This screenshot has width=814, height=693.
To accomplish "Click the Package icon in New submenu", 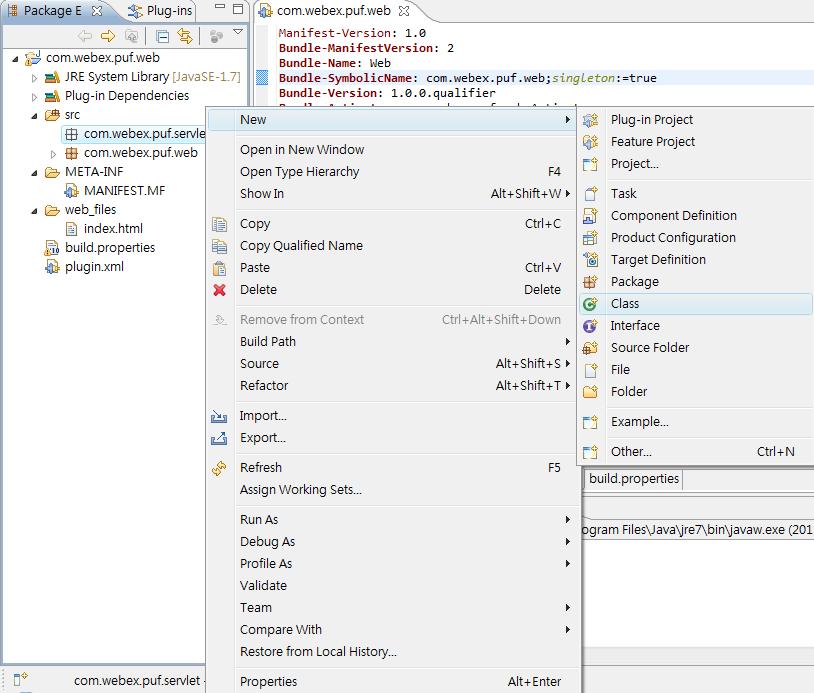I will coord(591,282).
